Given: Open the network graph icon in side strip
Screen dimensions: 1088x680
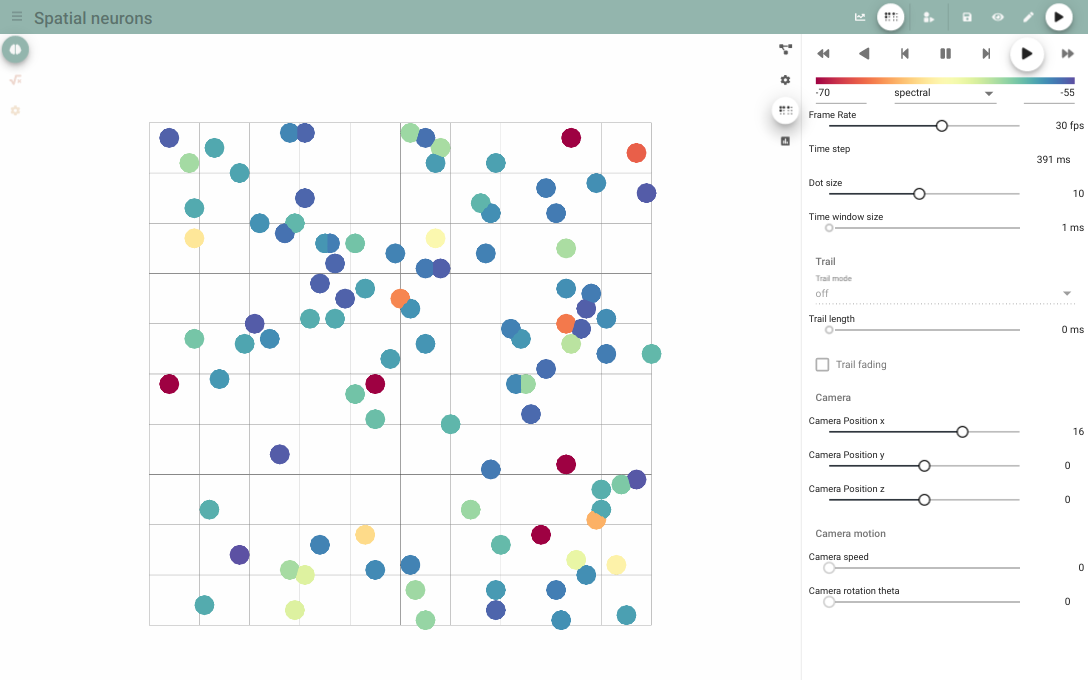Looking at the screenshot, I should tap(785, 49).
